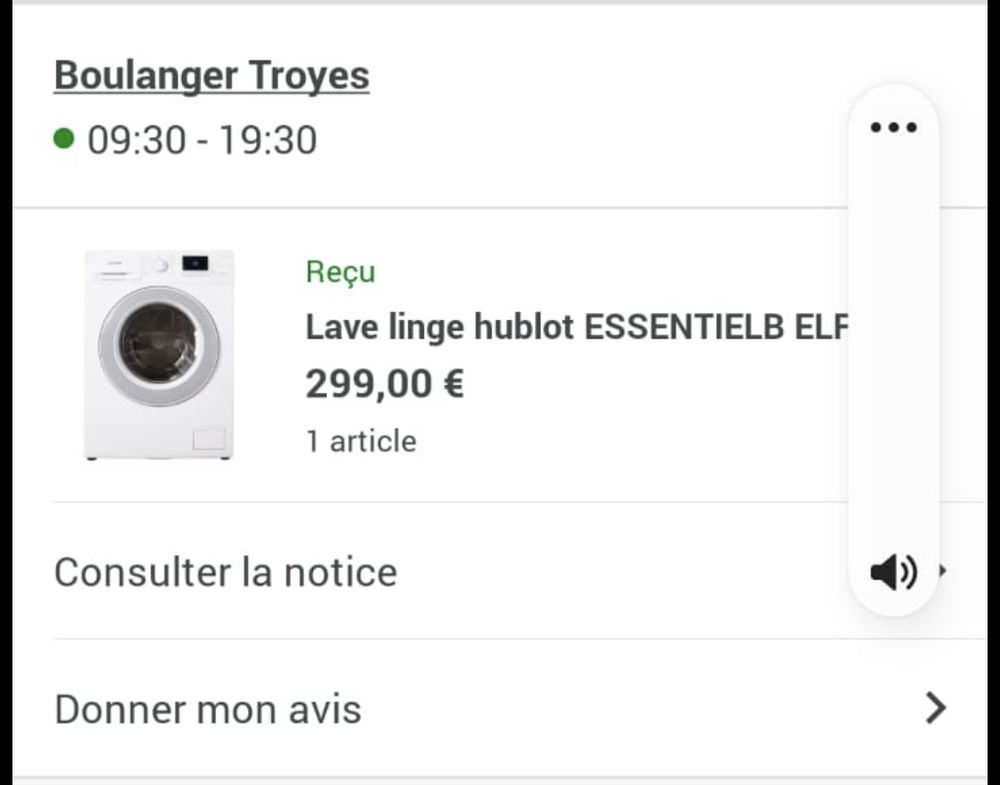Select the ellipsis icon on the floating pill

(x=893, y=127)
